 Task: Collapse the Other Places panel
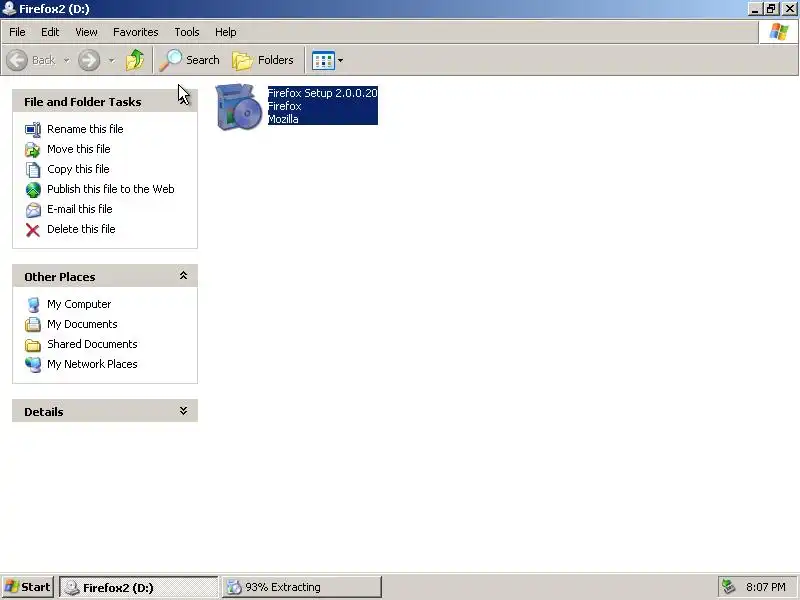(x=183, y=276)
